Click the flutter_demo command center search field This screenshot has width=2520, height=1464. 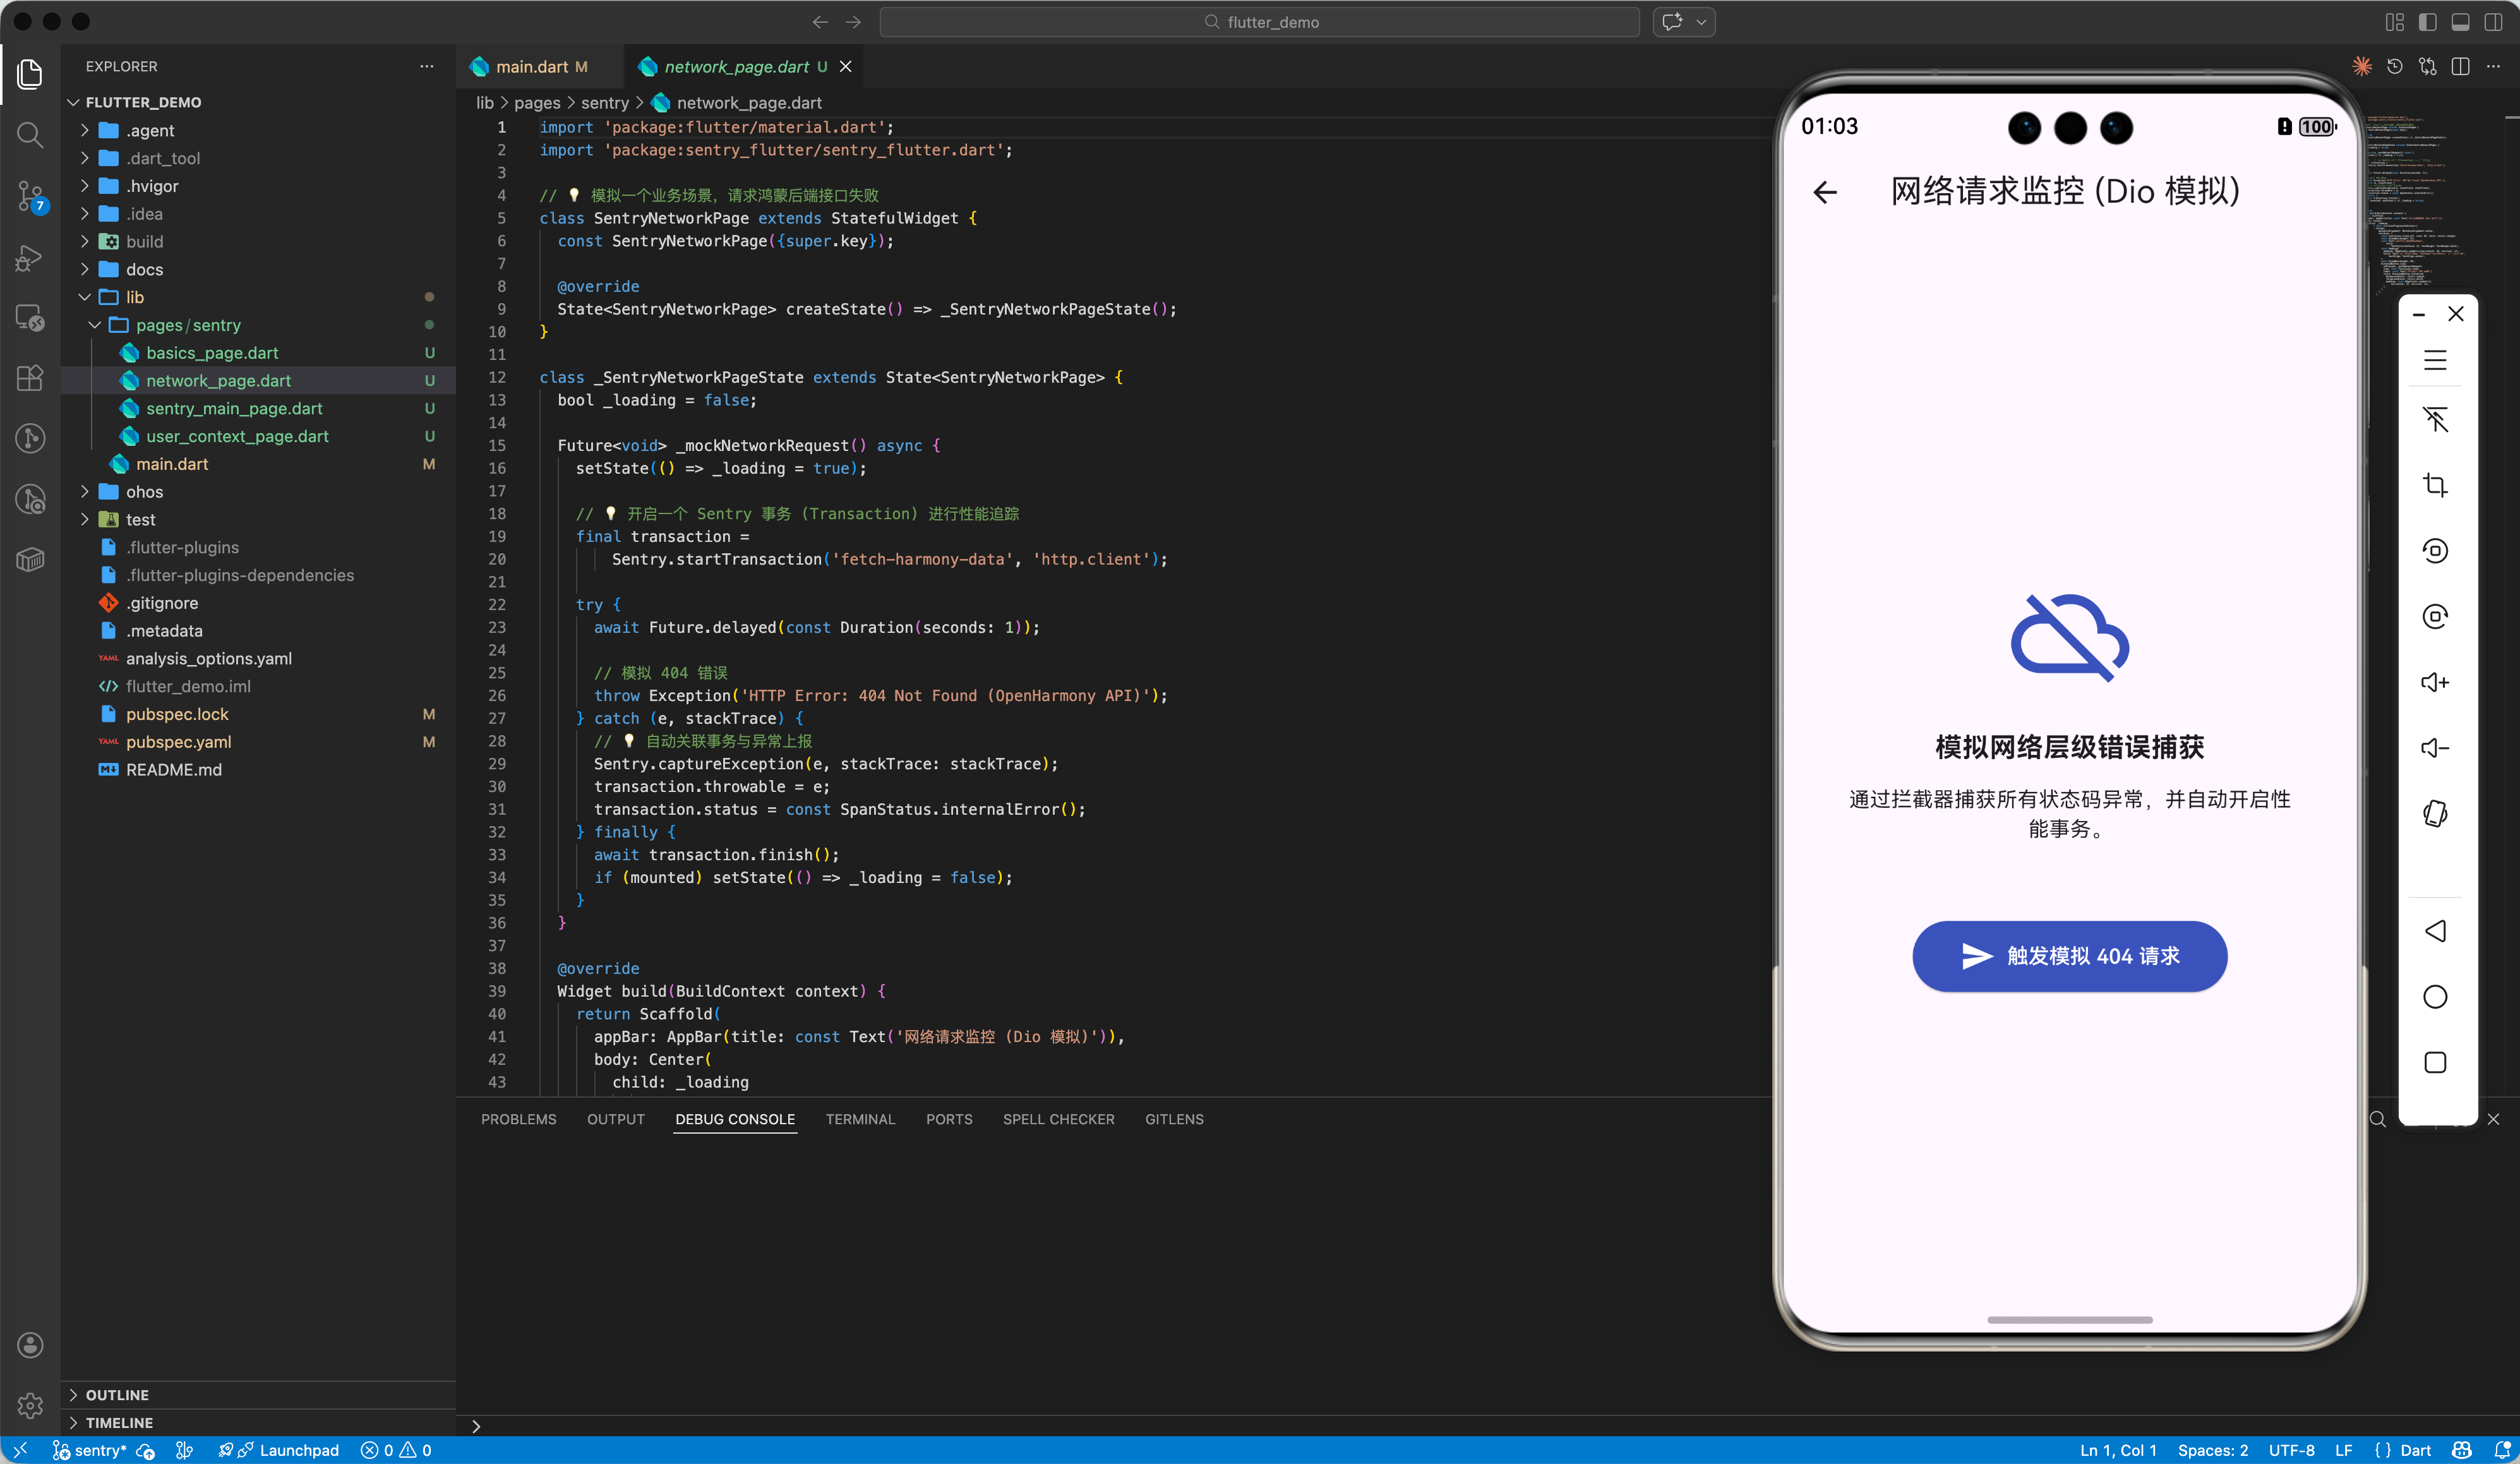click(x=1259, y=22)
